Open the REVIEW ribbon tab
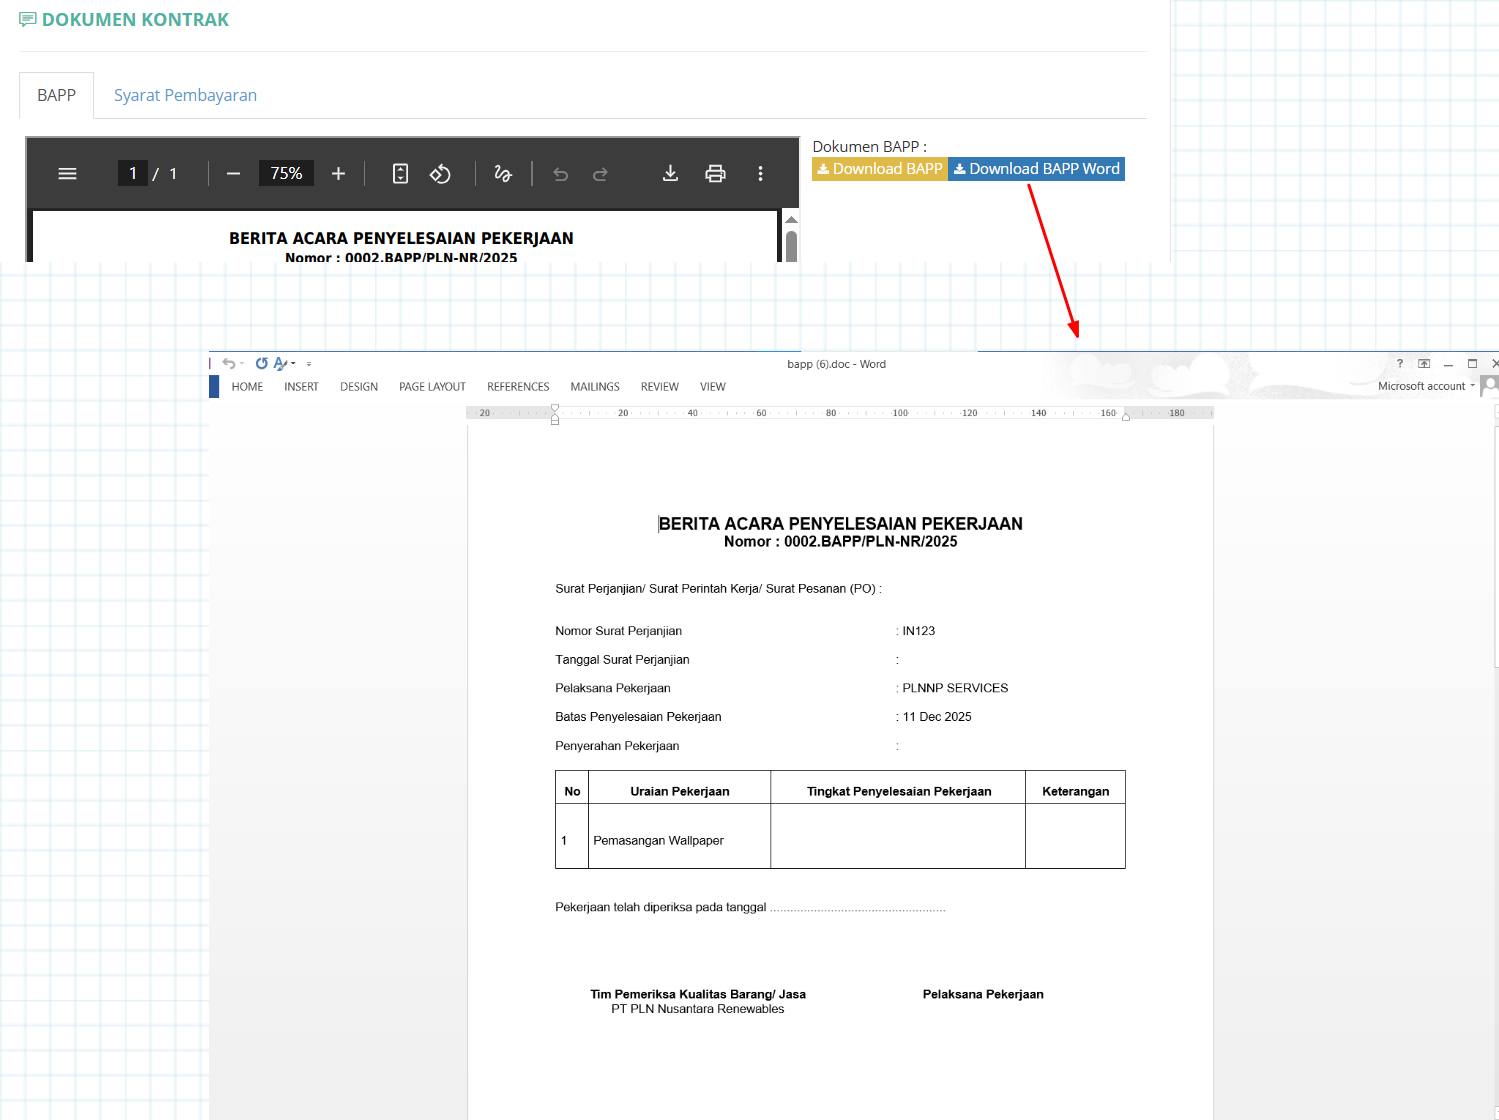This screenshot has height=1120, width=1499. pos(660,387)
